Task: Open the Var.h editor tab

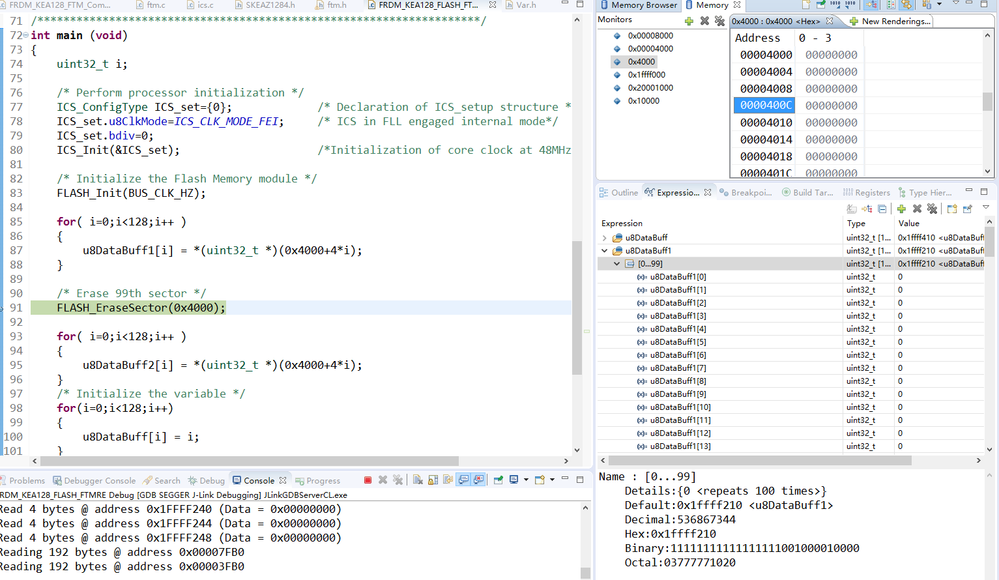Action: [521, 4]
